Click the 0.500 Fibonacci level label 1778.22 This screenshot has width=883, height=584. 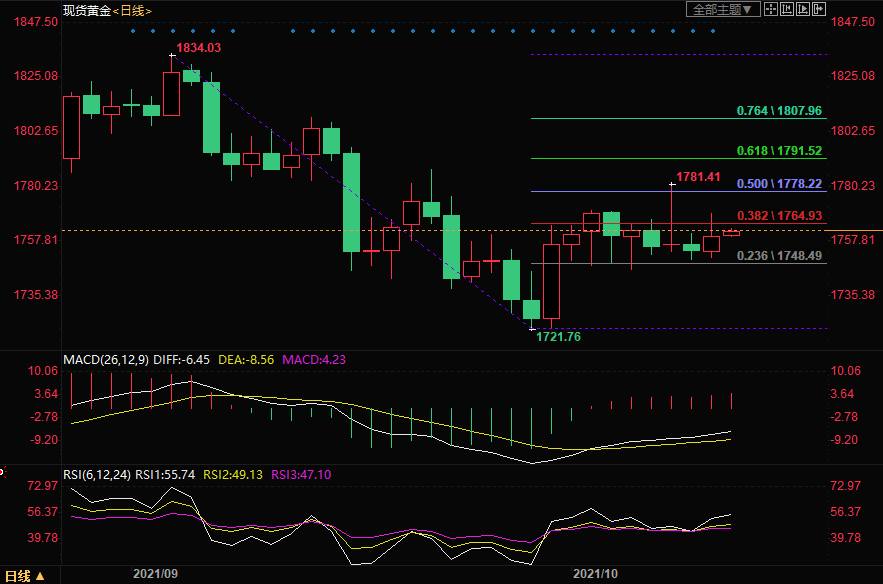[778, 184]
